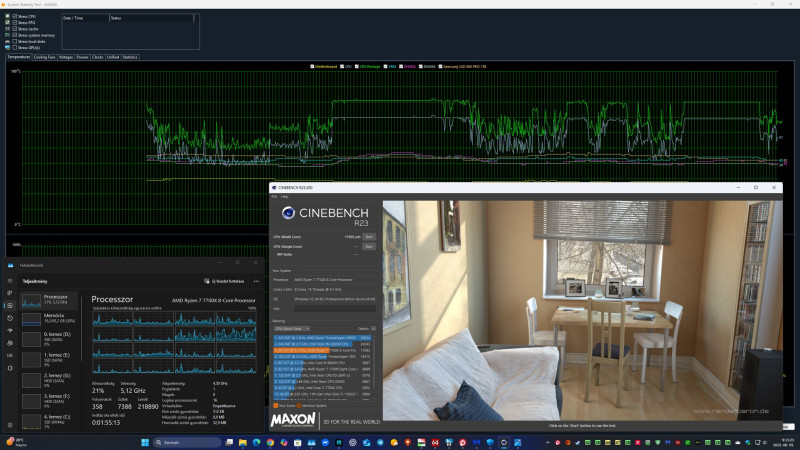Open taskbar clock and date
Viewport: 800px width, 450px height.
[783, 442]
